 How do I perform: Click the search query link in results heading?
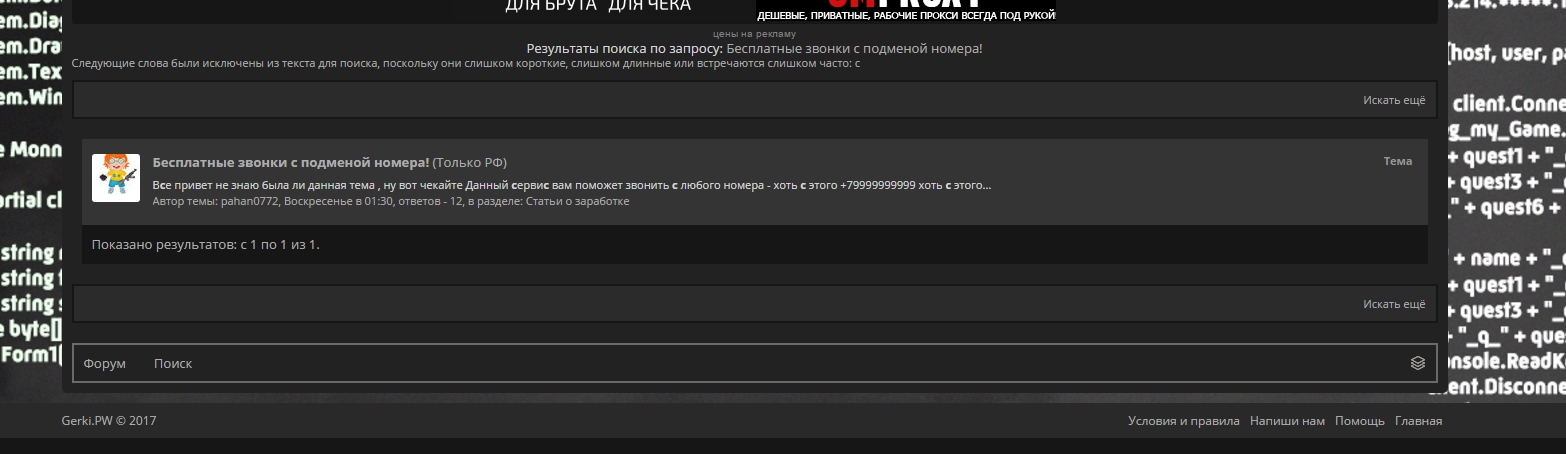[854, 48]
